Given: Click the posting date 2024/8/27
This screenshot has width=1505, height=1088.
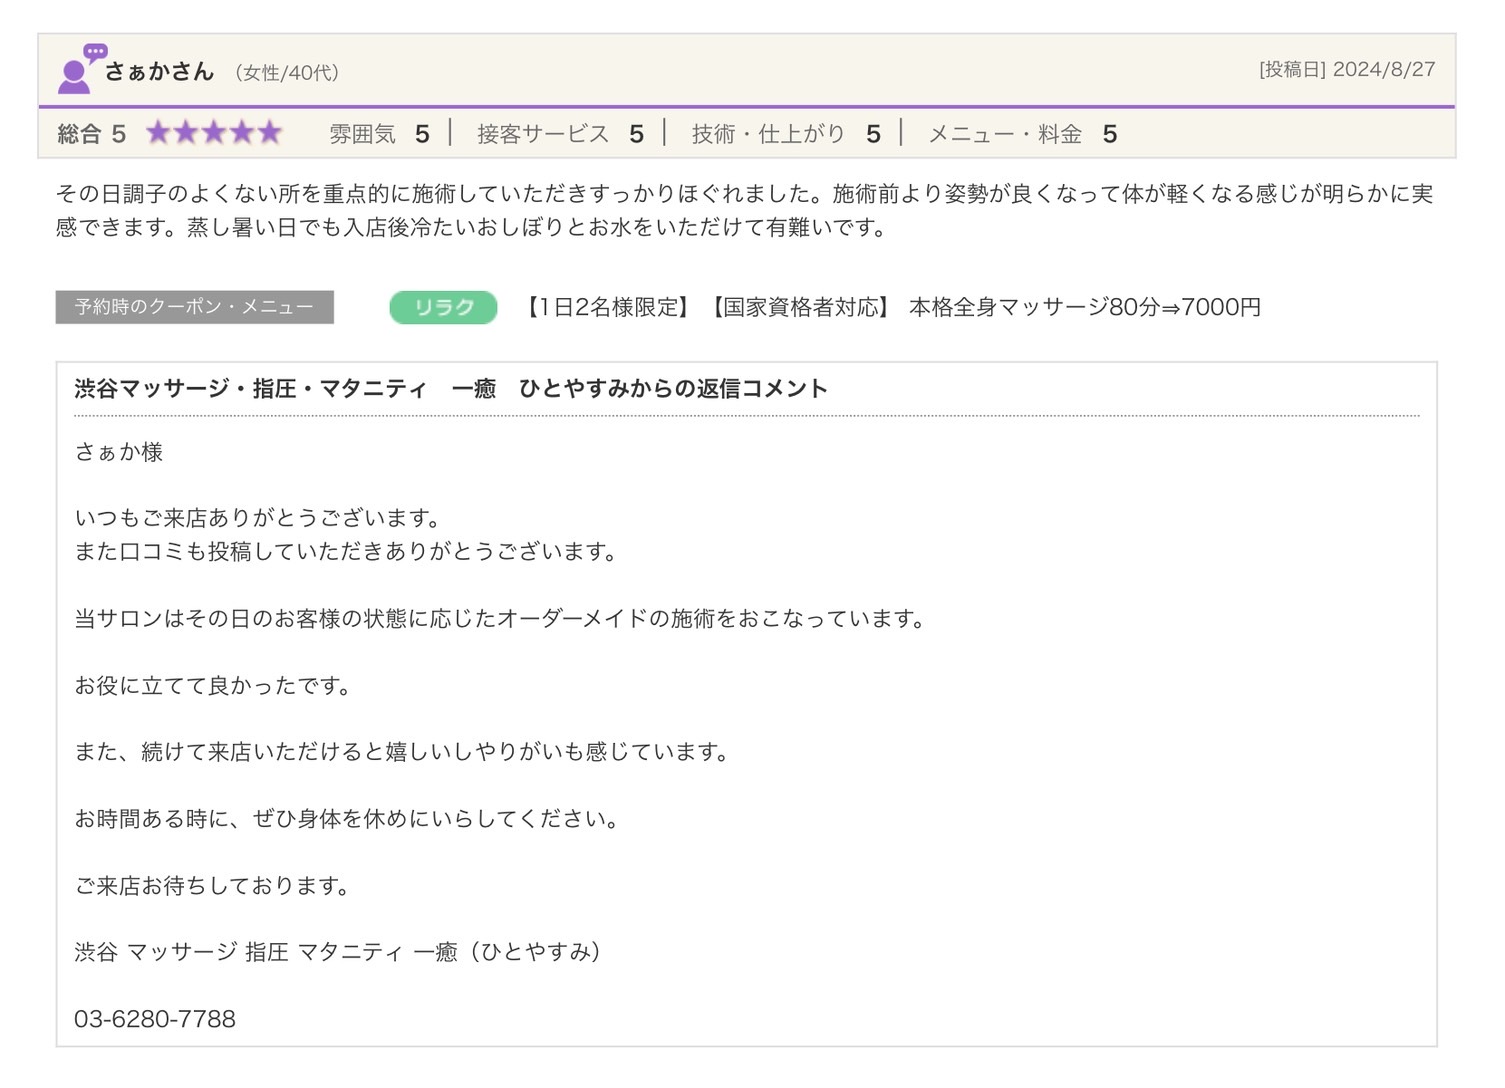Looking at the screenshot, I should pyautogui.click(x=1384, y=69).
